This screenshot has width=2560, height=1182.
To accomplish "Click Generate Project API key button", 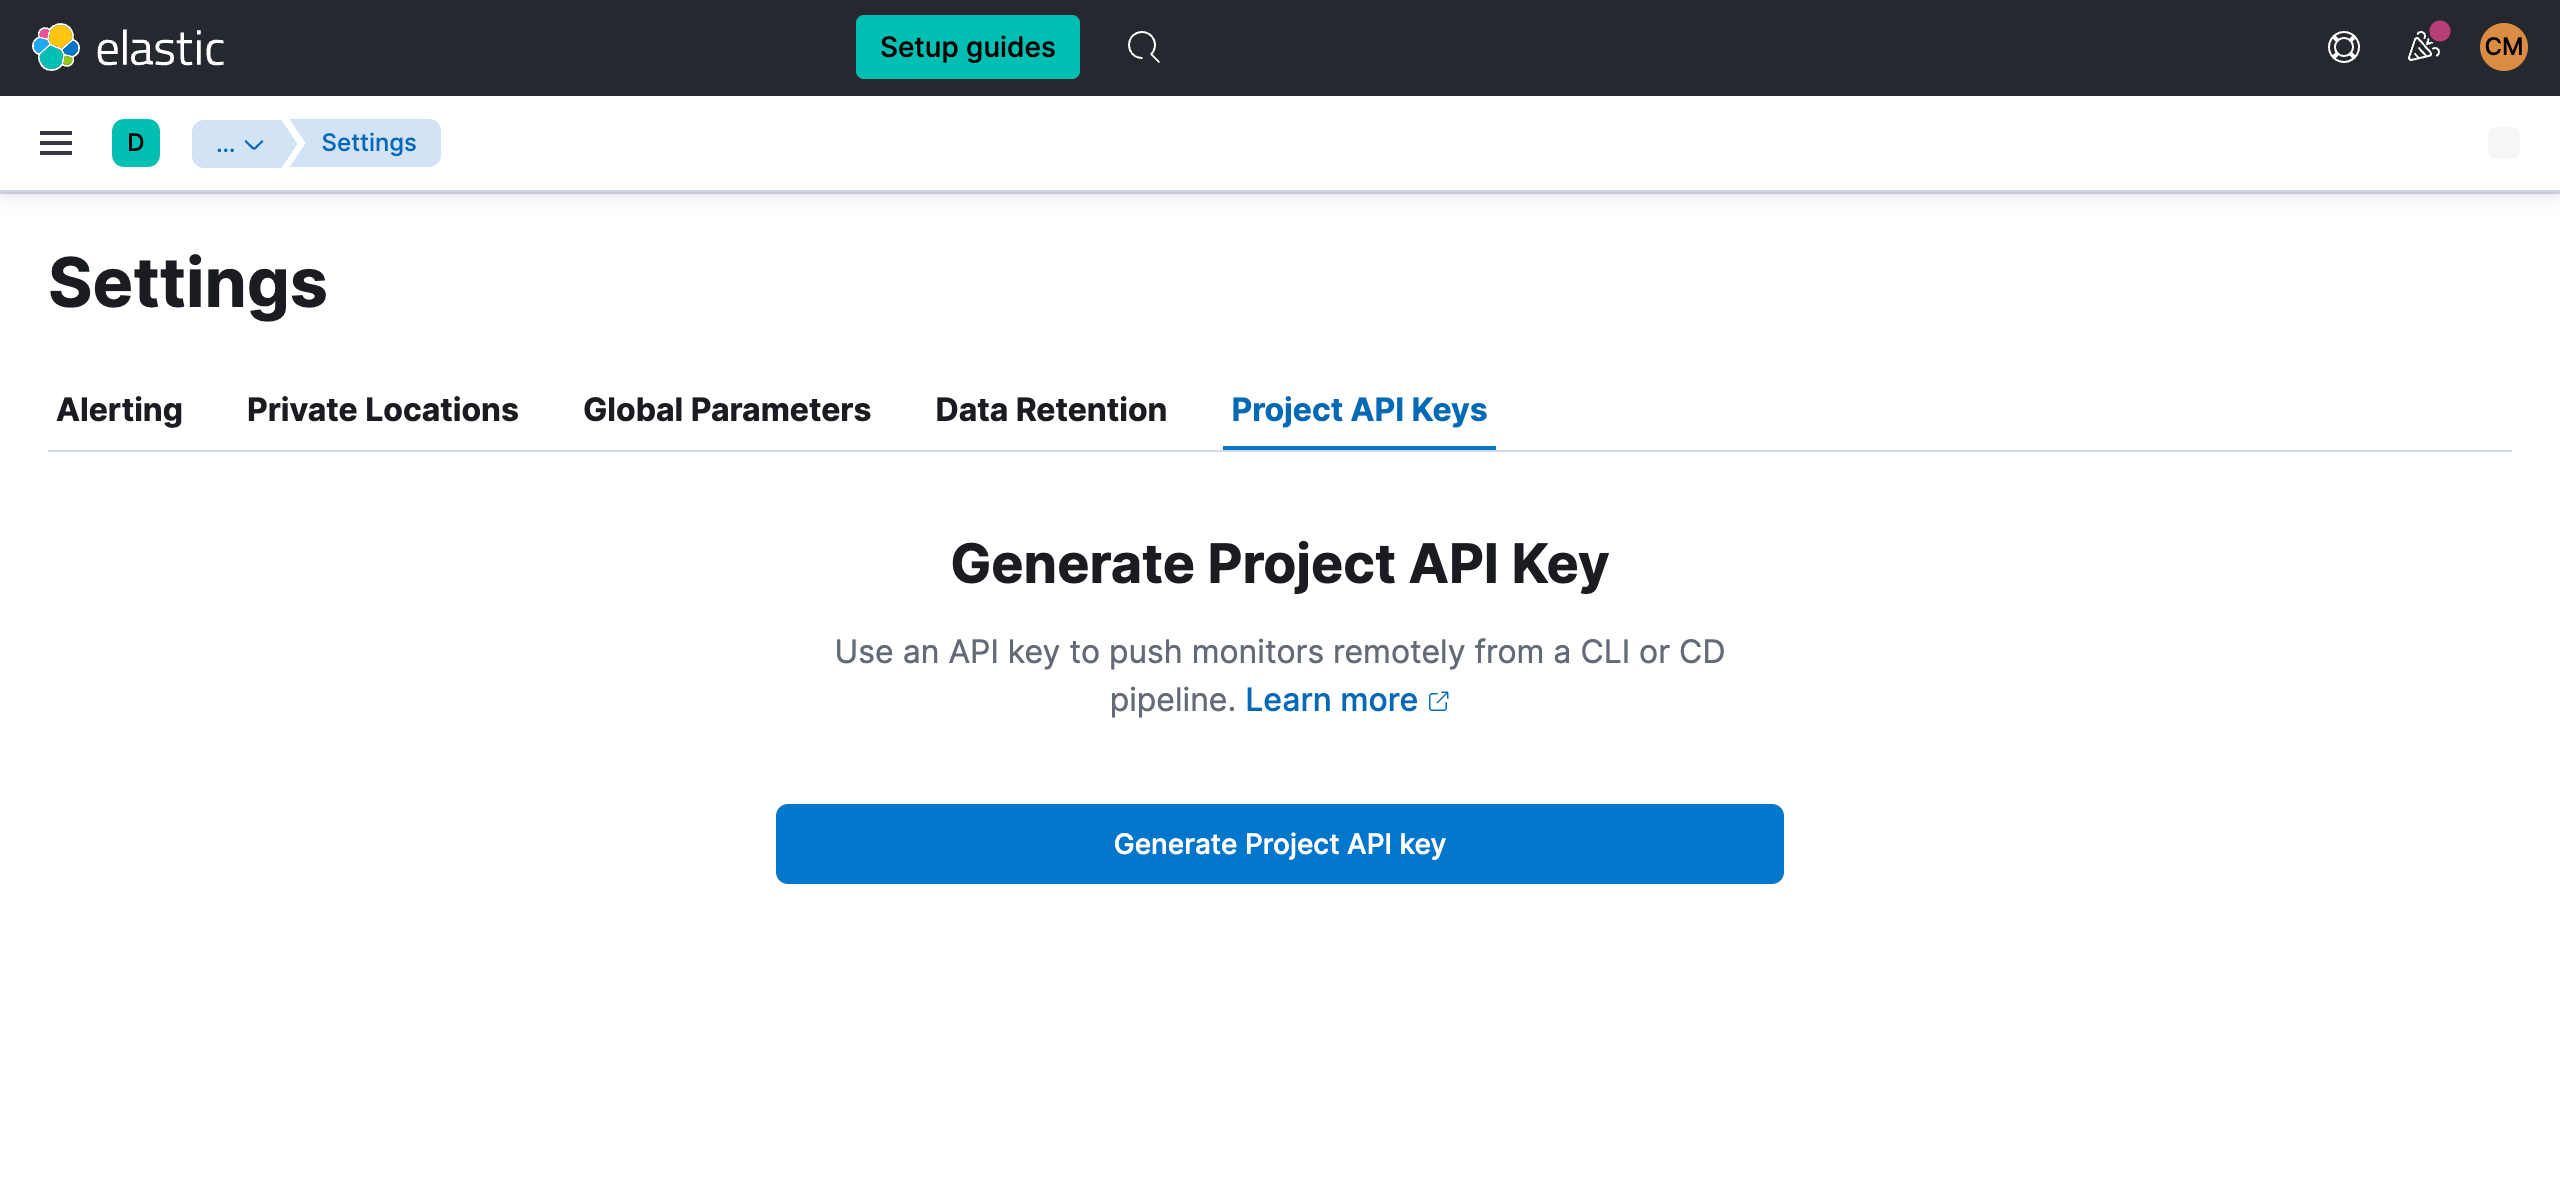I will [1280, 844].
